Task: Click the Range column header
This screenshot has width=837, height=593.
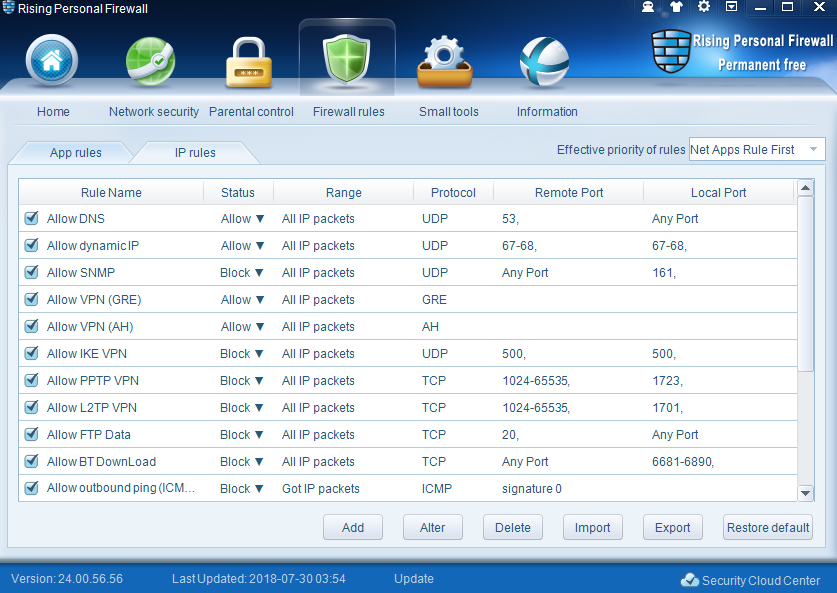Action: (x=344, y=193)
